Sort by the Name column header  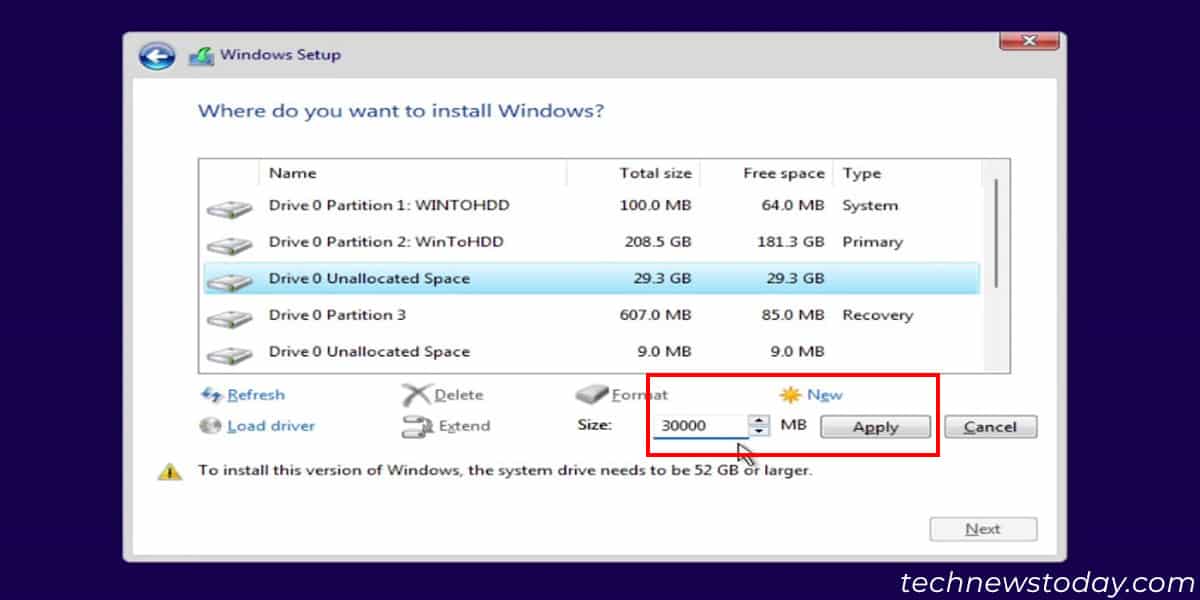click(x=293, y=173)
